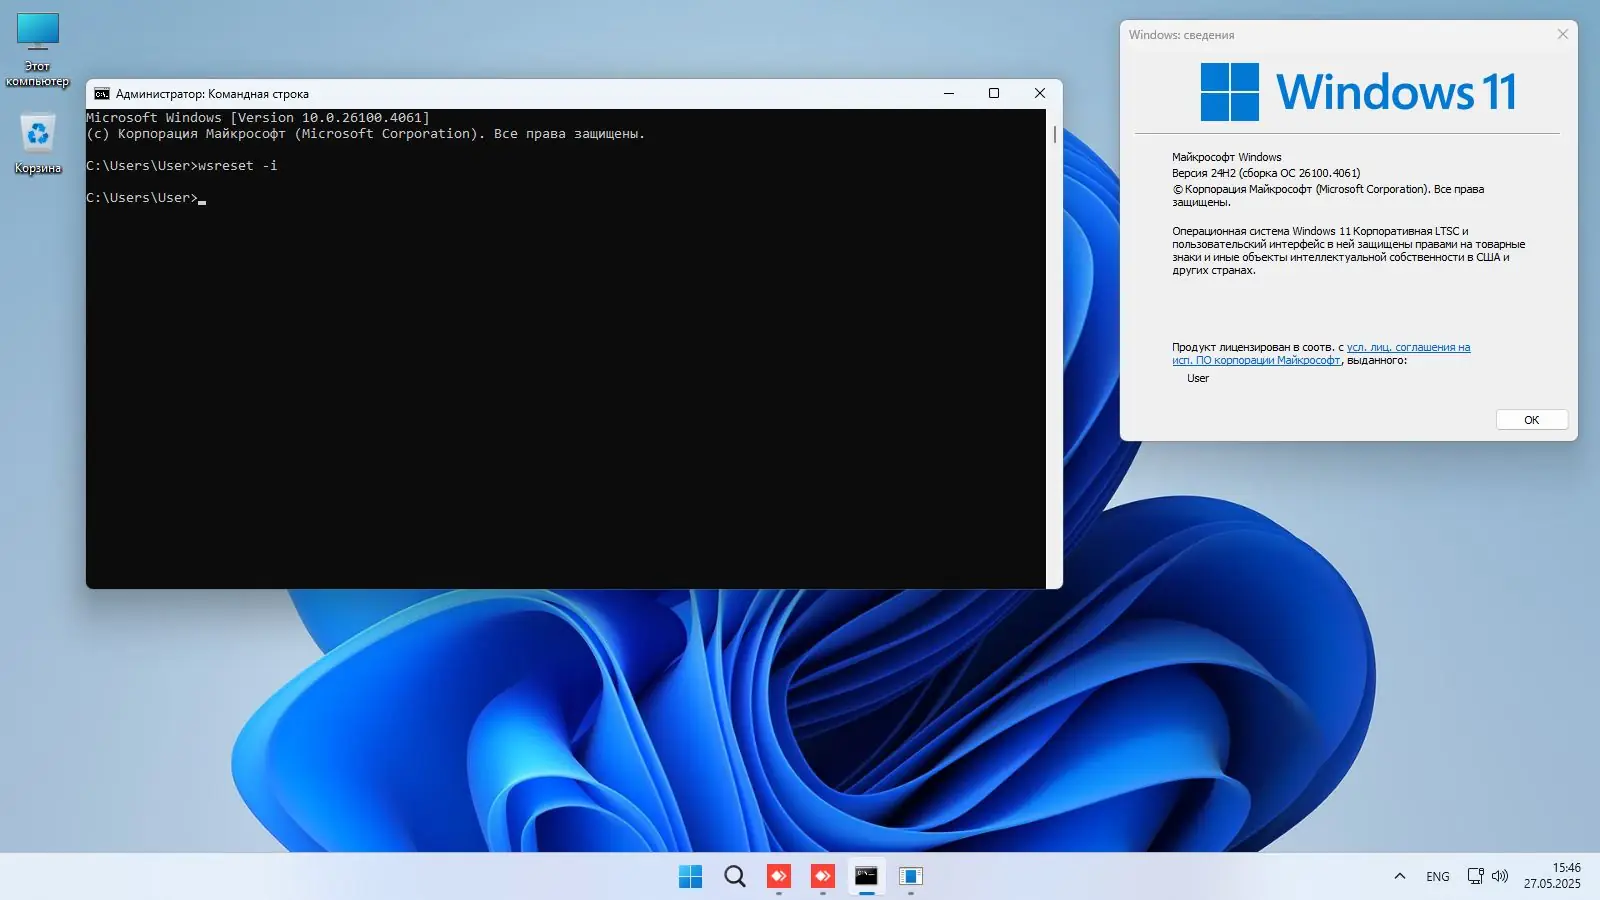Click the Command Prompt taskbar icon

click(x=867, y=877)
